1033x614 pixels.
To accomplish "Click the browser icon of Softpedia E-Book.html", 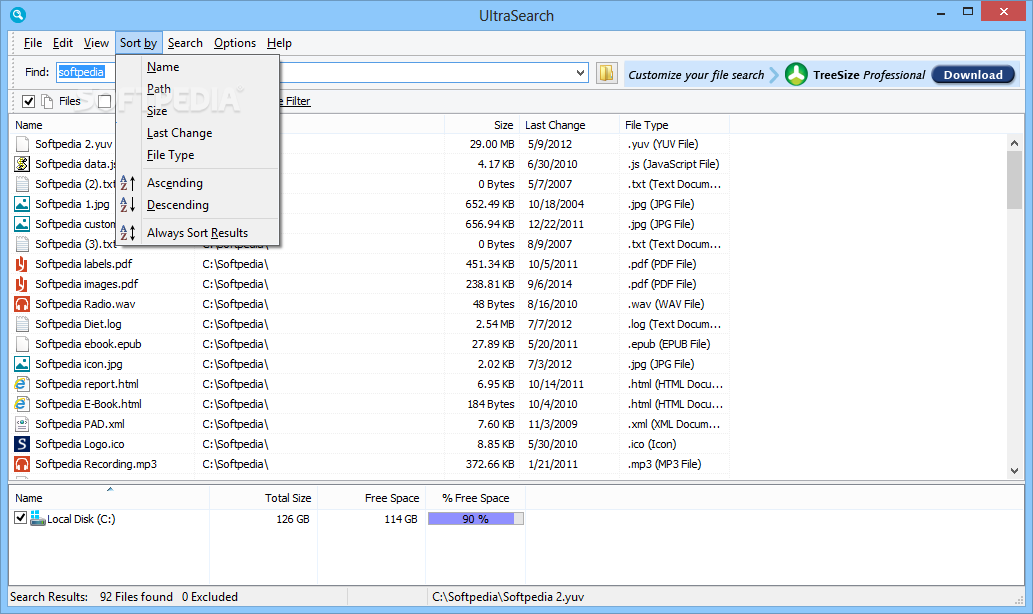I will click(22, 404).
